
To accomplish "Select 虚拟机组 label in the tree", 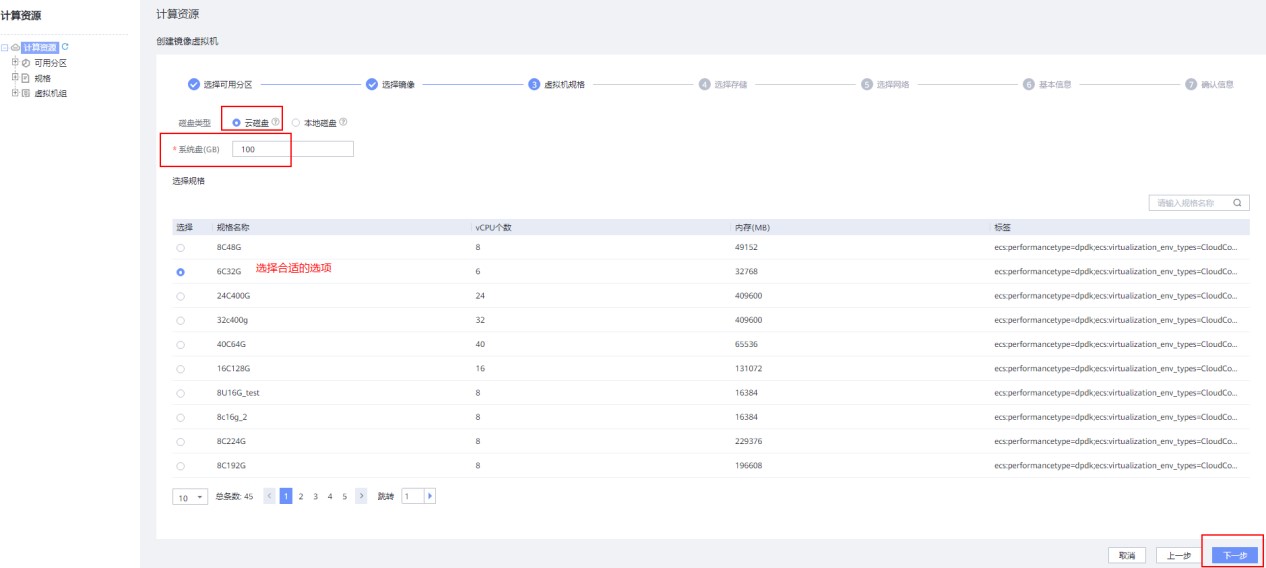I will click(50, 93).
